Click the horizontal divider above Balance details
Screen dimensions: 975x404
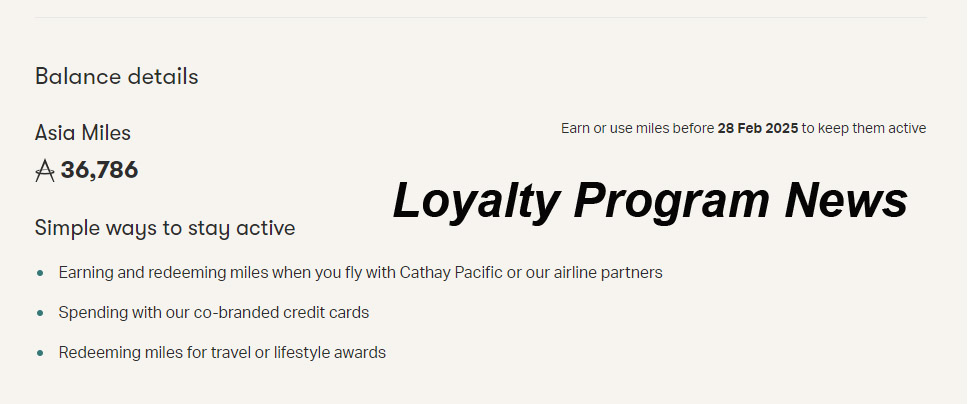click(480, 17)
